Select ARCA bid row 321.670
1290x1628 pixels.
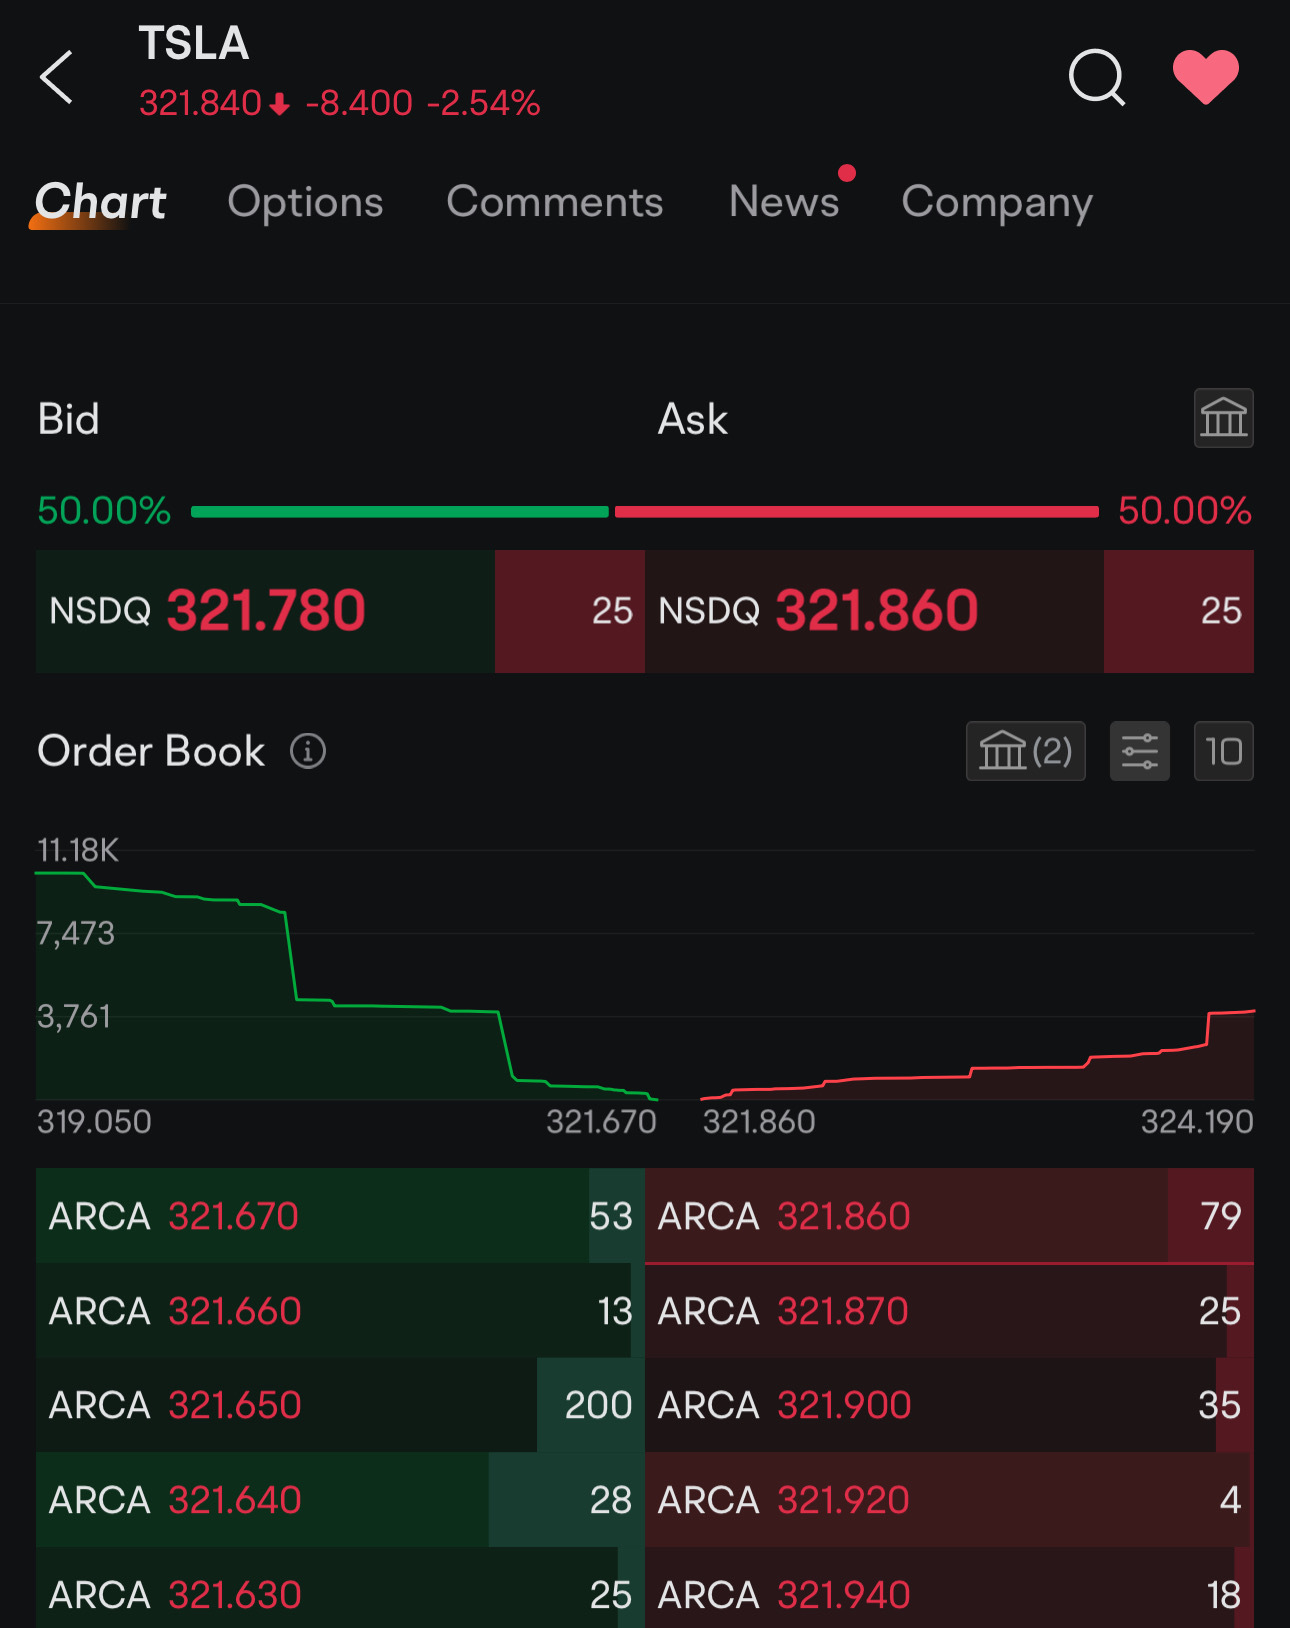[340, 1216]
